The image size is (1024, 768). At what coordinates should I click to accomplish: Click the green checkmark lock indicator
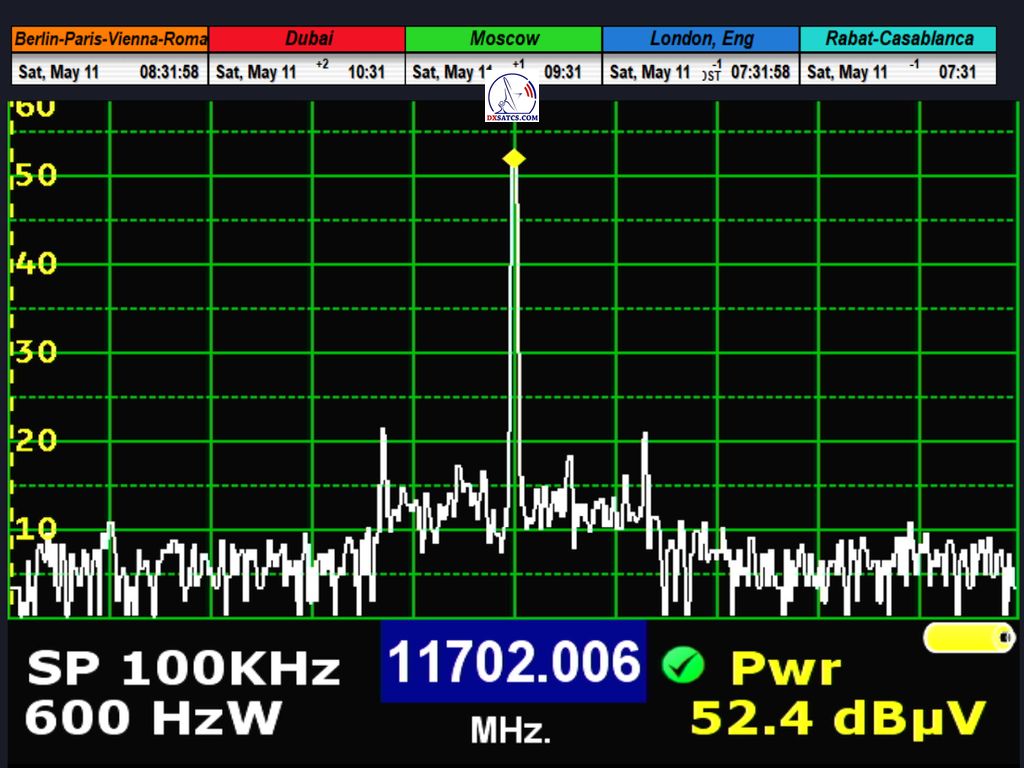click(683, 664)
